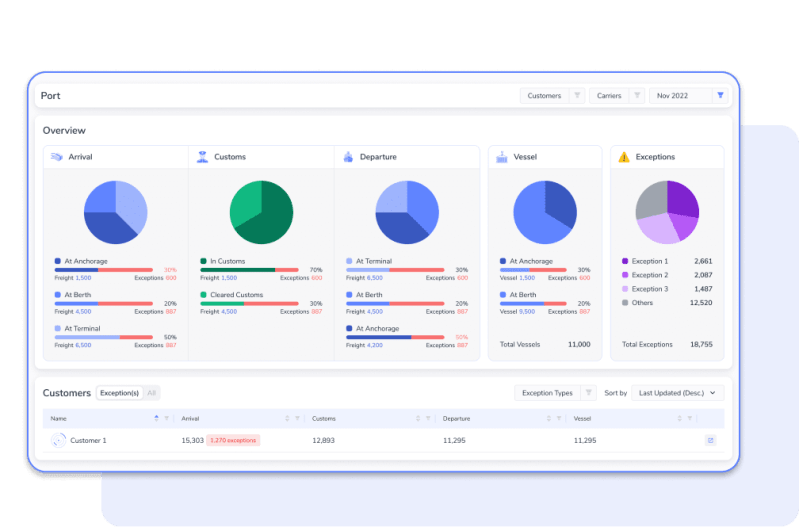The image size is (799, 527).
Task: Filter the Name column
Action: pyautogui.click(x=166, y=418)
